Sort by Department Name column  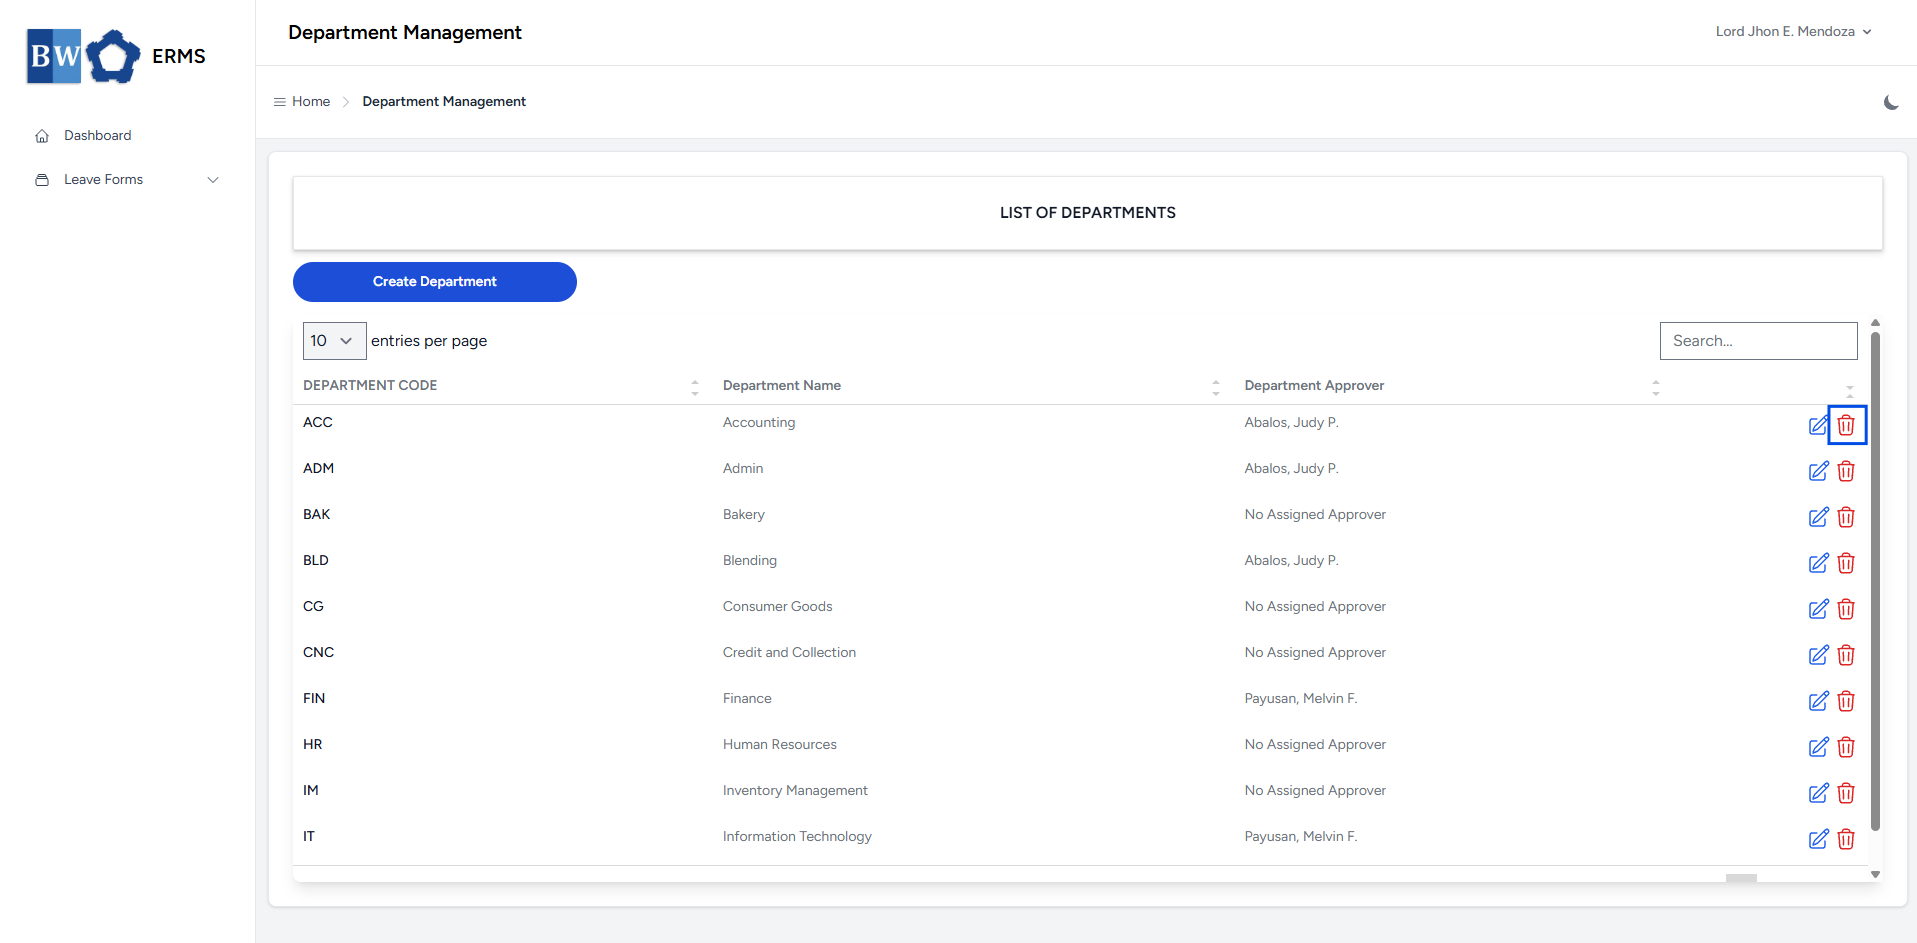(x=971, y=386)
